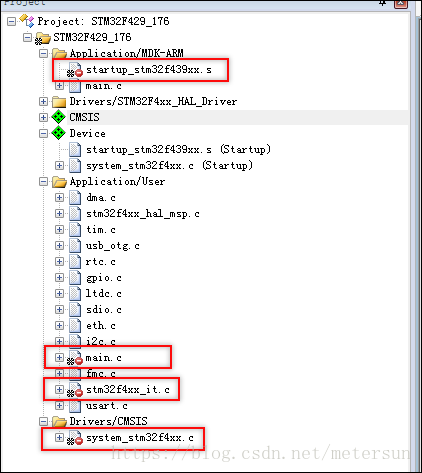
Task: Select the 'Project: STM32F429_176' label
Action: [103, 21]
